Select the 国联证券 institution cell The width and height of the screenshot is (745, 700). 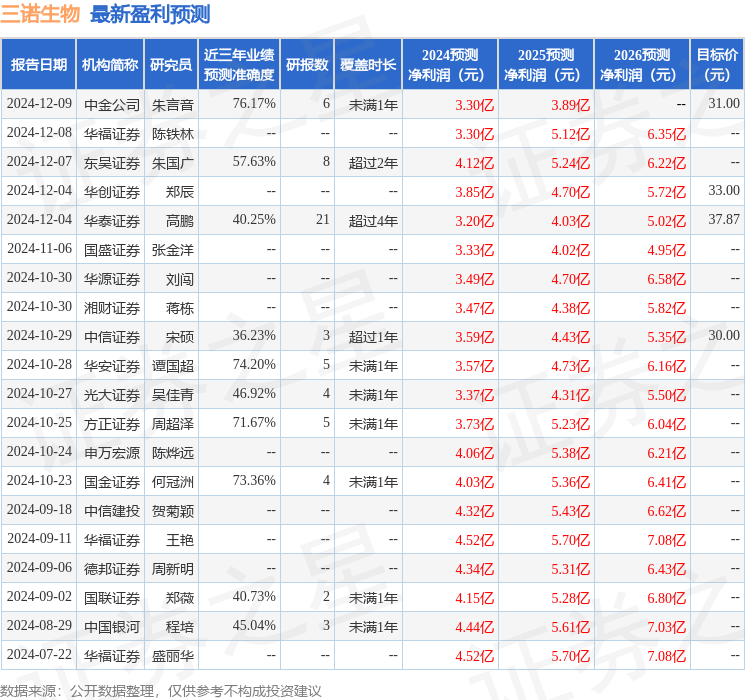112,597
